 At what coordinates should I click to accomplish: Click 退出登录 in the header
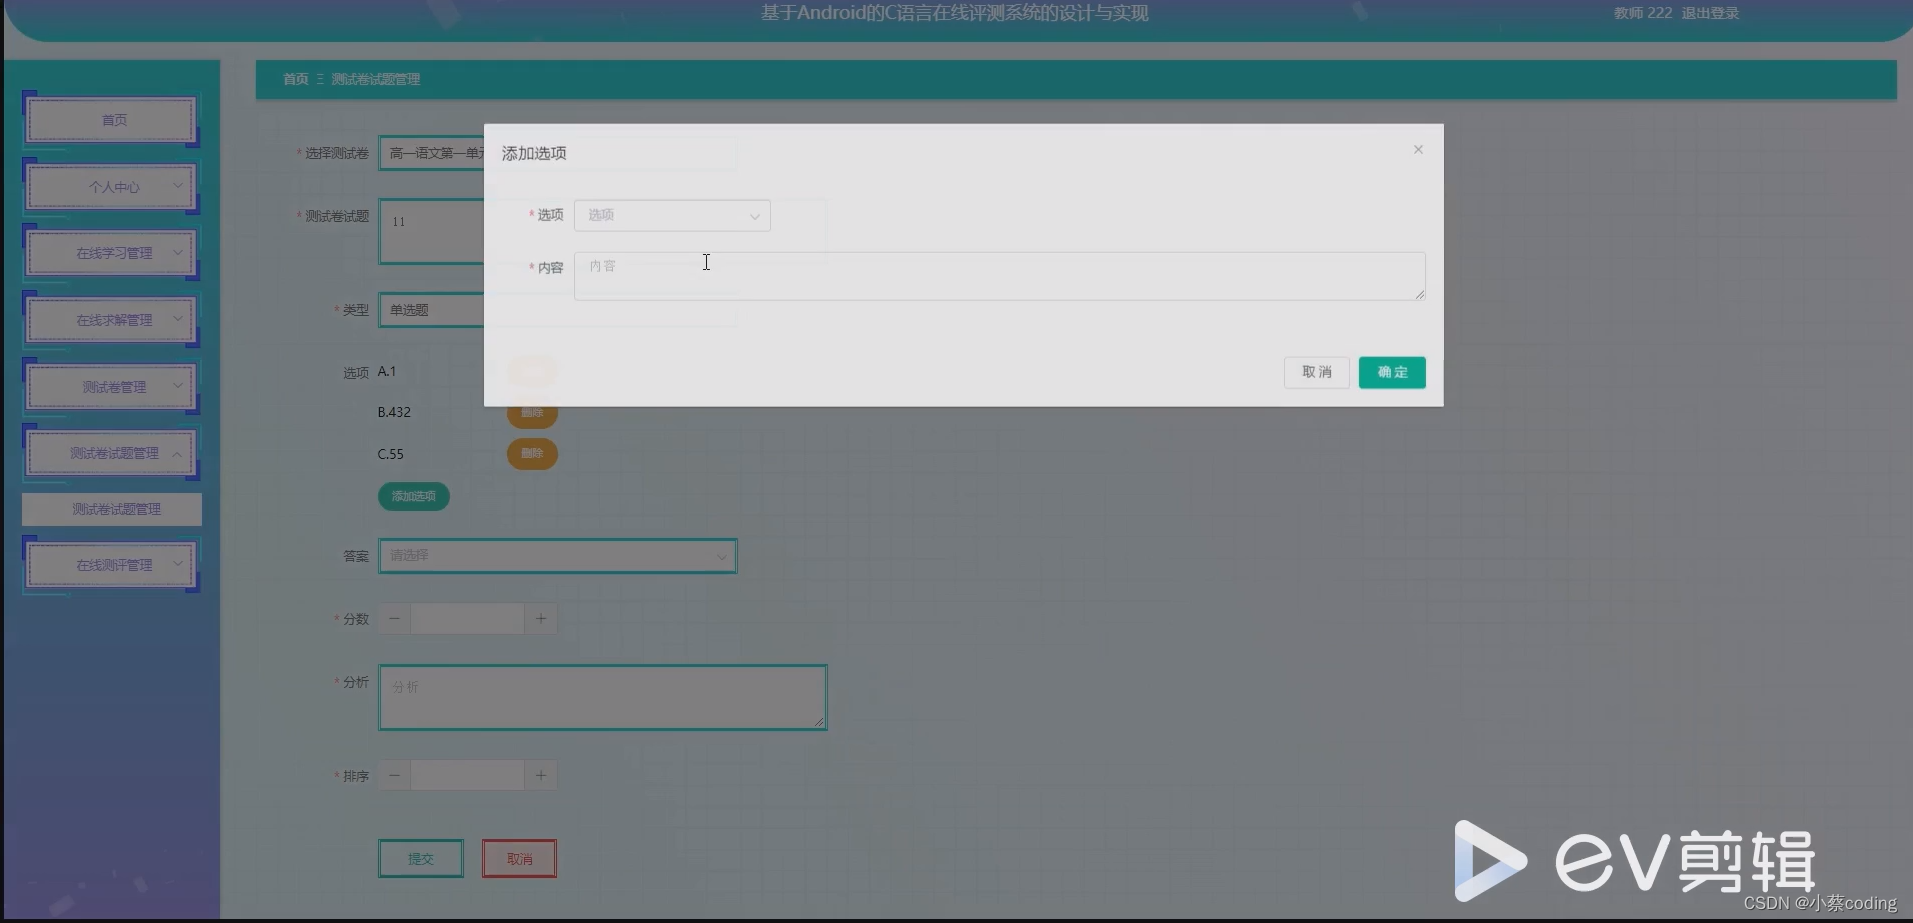click(x=1710, y=13)
